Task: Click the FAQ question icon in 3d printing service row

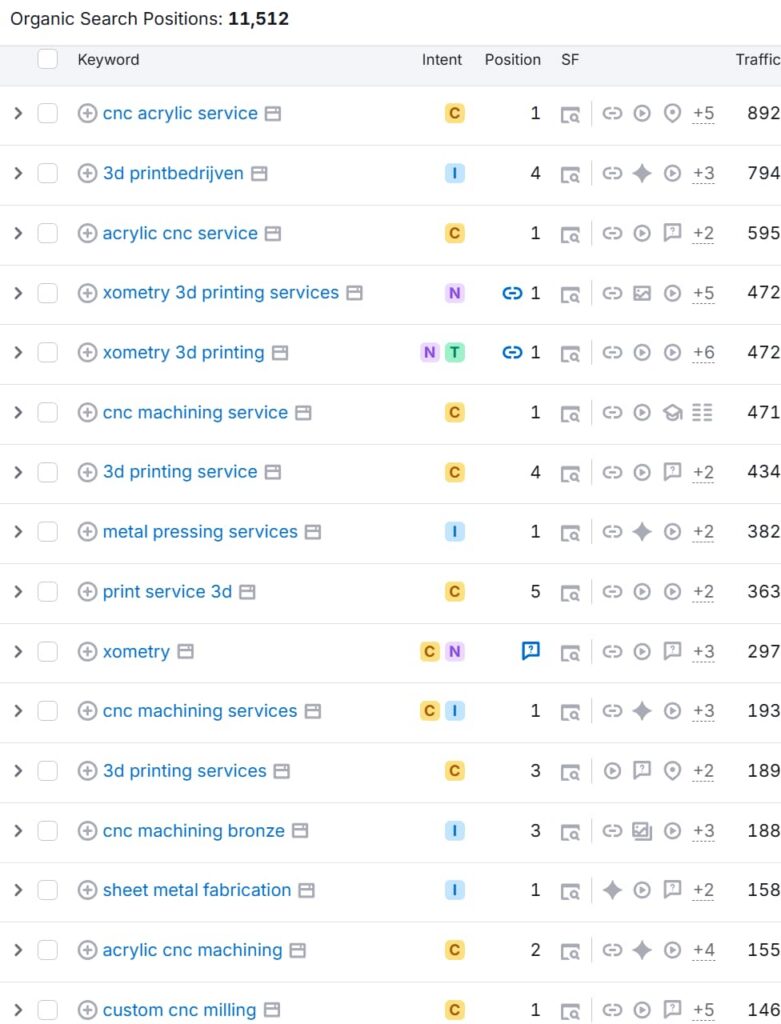Action: pyautogui.click(x=672, y=472)
